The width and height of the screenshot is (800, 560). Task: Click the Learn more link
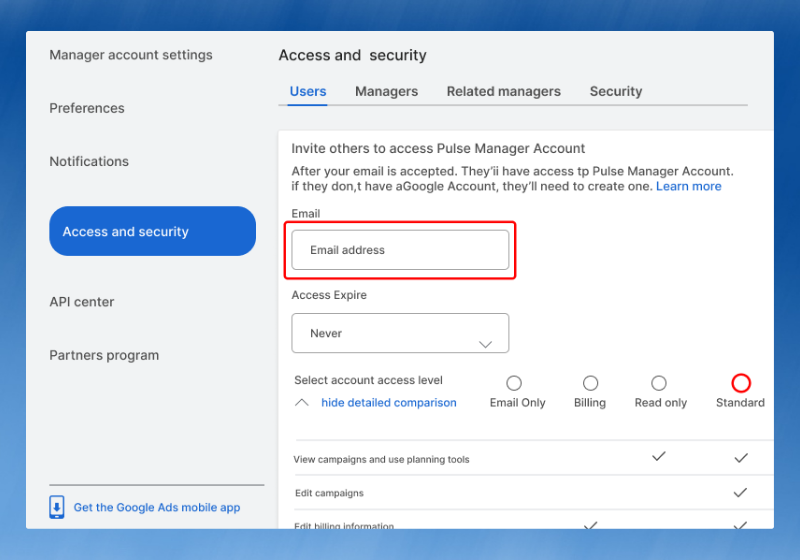click(x=688, y=187)
